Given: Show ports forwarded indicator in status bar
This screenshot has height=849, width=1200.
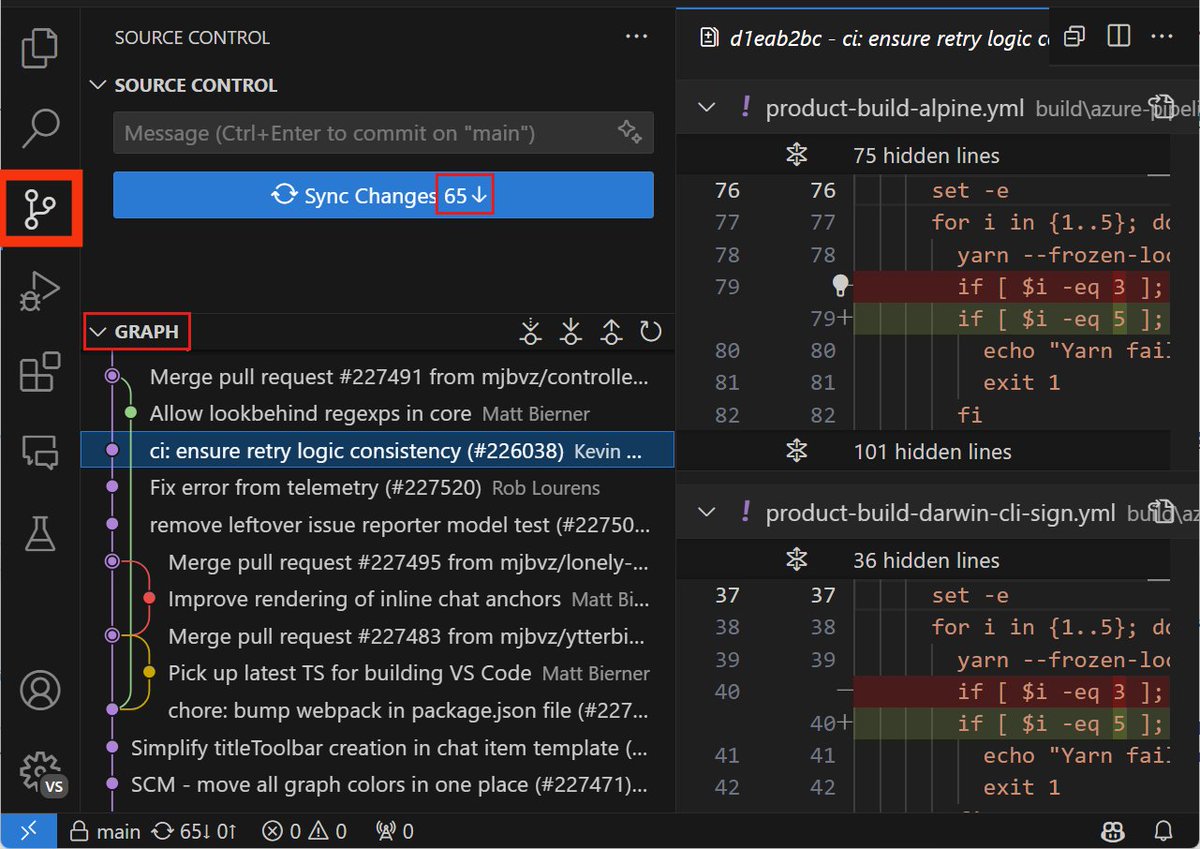Looking at the screenshot, I should (x=394, y=831).
